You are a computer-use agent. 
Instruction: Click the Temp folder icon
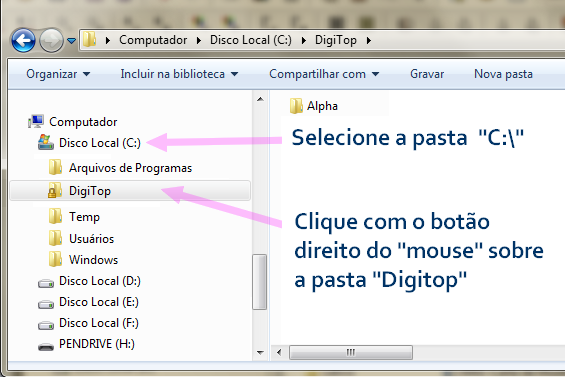coord(55,216)
